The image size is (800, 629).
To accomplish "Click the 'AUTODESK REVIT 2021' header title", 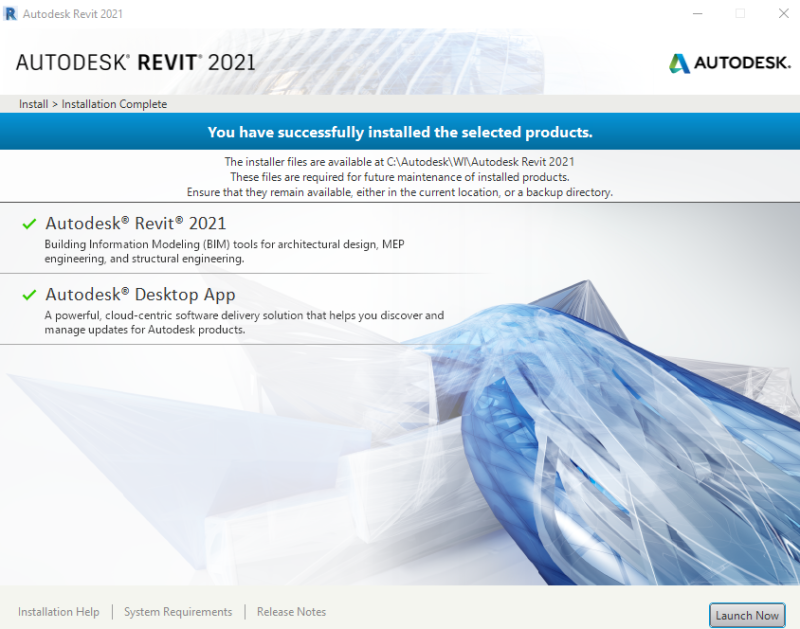I will pos(136,63).
